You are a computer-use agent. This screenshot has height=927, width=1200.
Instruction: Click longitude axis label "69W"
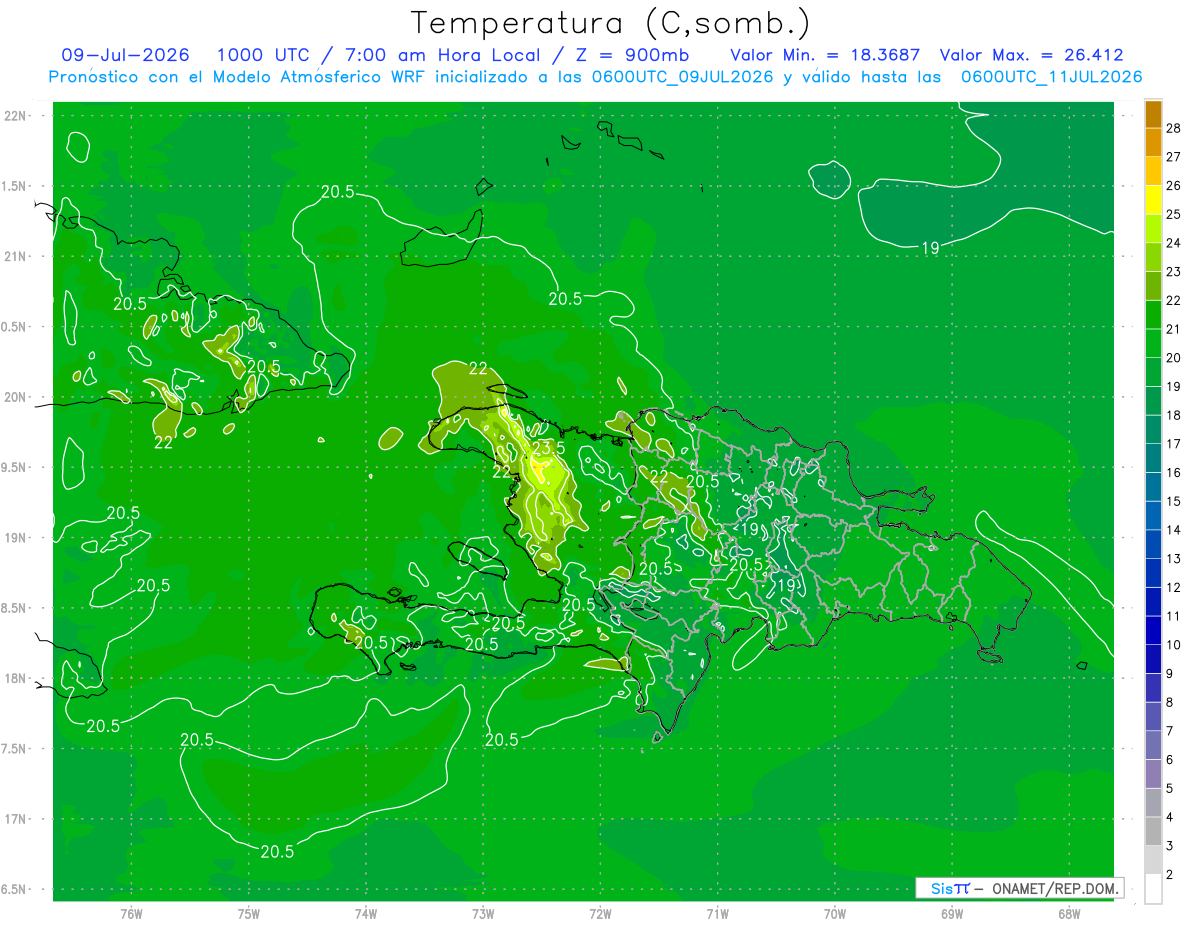pyautogui.click(x=952, y=913)
